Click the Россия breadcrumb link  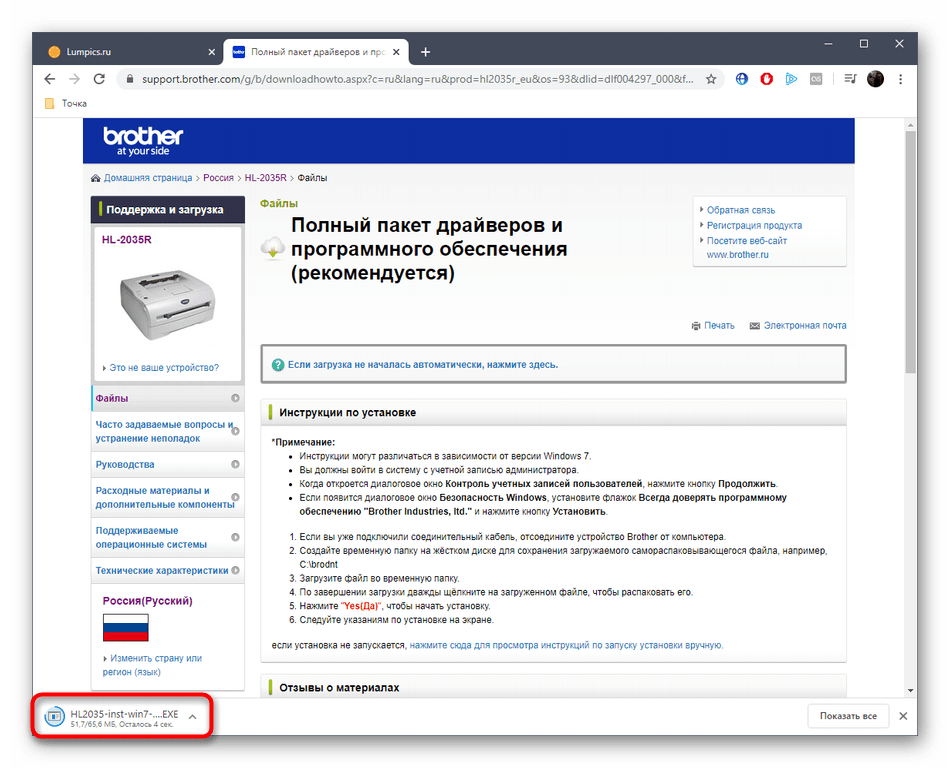[218, 178]
